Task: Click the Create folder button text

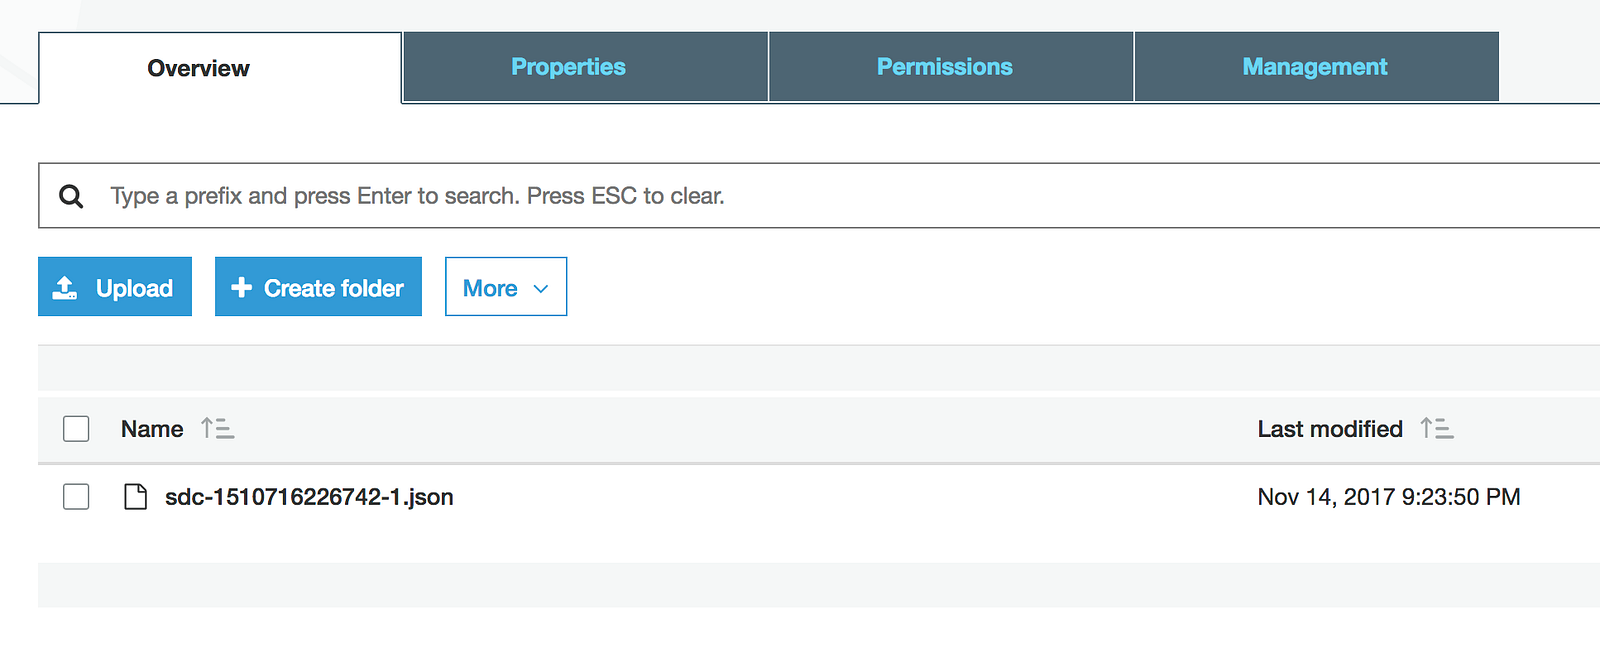Action: pos(334,288)
